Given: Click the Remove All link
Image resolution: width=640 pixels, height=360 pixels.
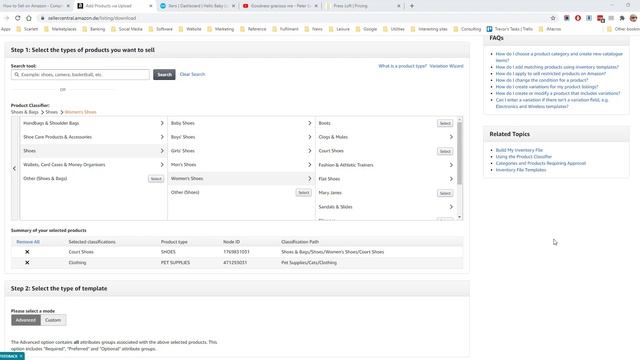Looking at the screenshot, I should click(x=28, y=242).
